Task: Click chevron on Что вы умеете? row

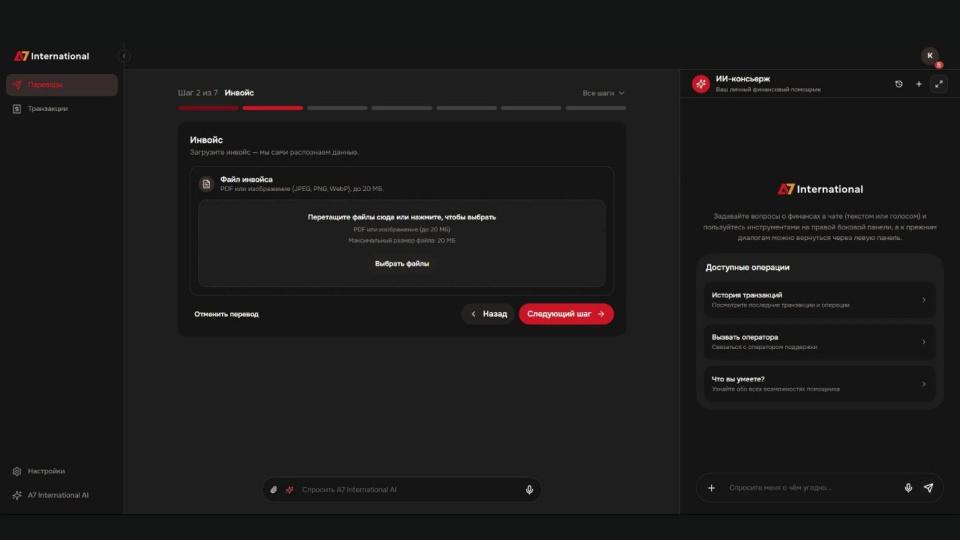Action: [x=924, y=384]
